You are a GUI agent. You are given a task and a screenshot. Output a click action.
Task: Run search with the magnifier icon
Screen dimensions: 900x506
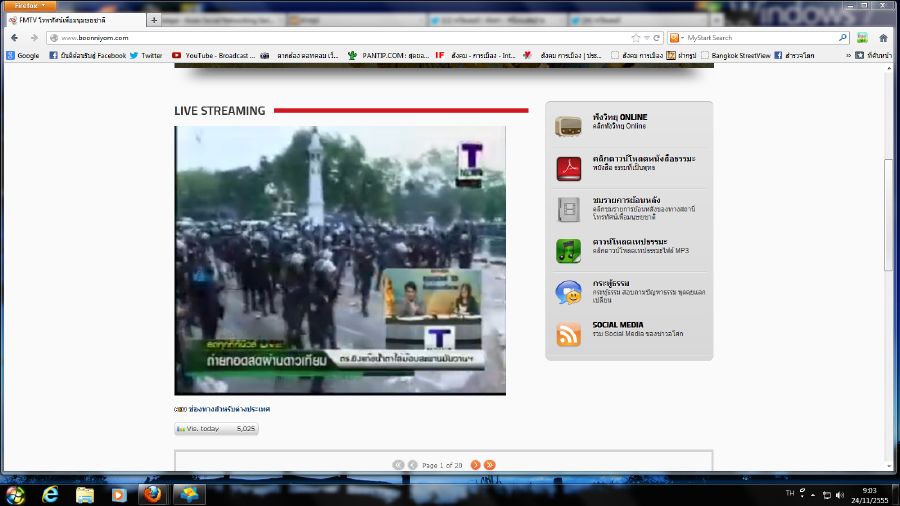coord(843,38)
